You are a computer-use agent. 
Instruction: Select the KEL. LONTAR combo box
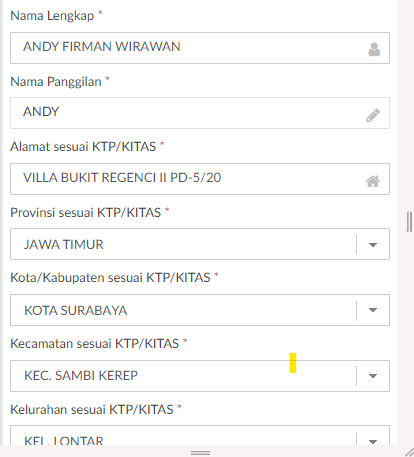click(x=200, y=435)
